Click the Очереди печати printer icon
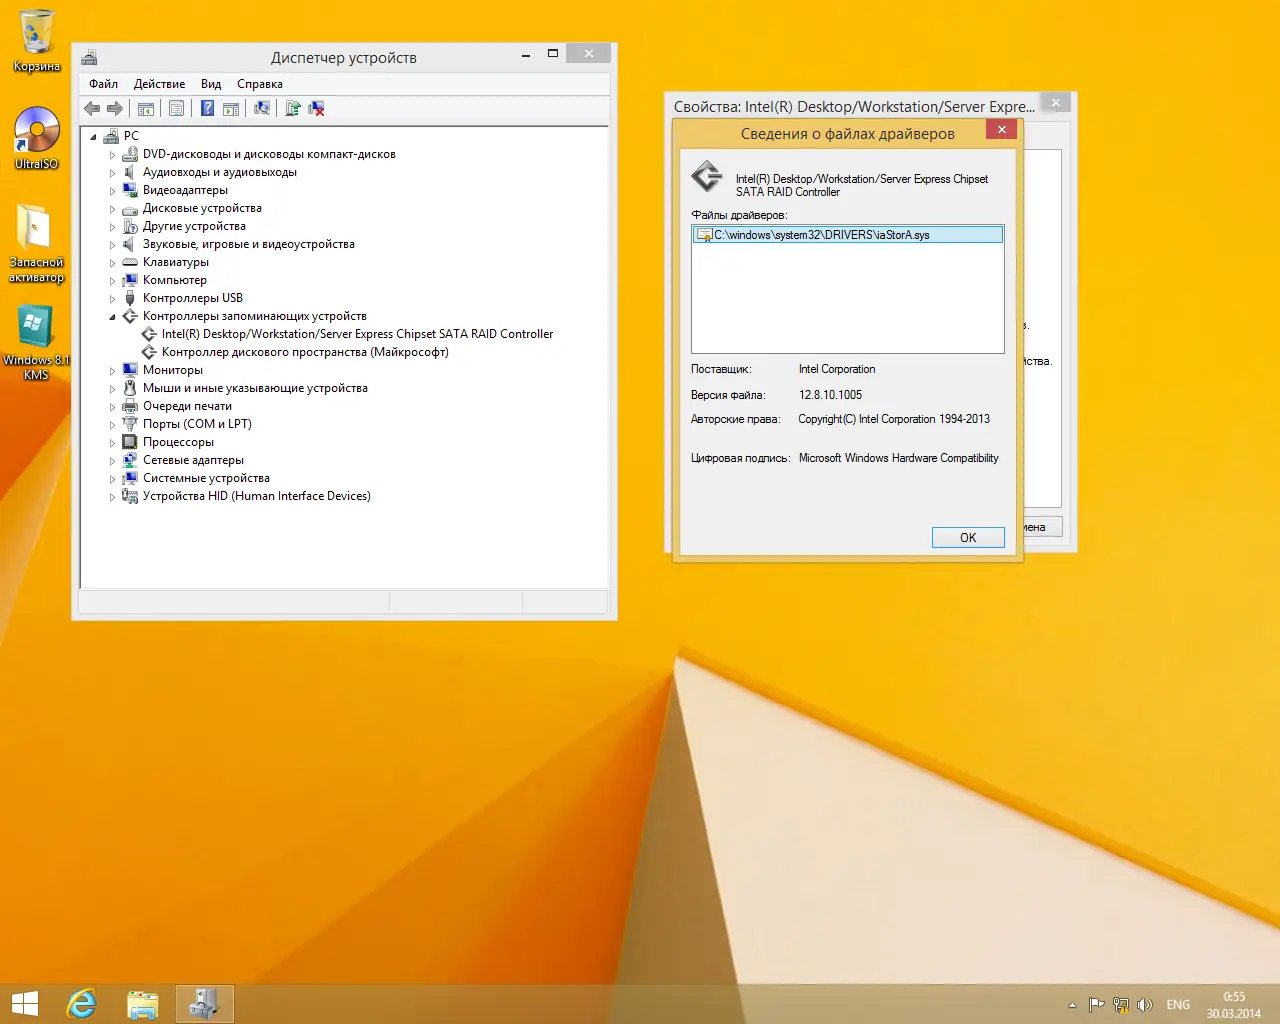 tap(129, 406)
